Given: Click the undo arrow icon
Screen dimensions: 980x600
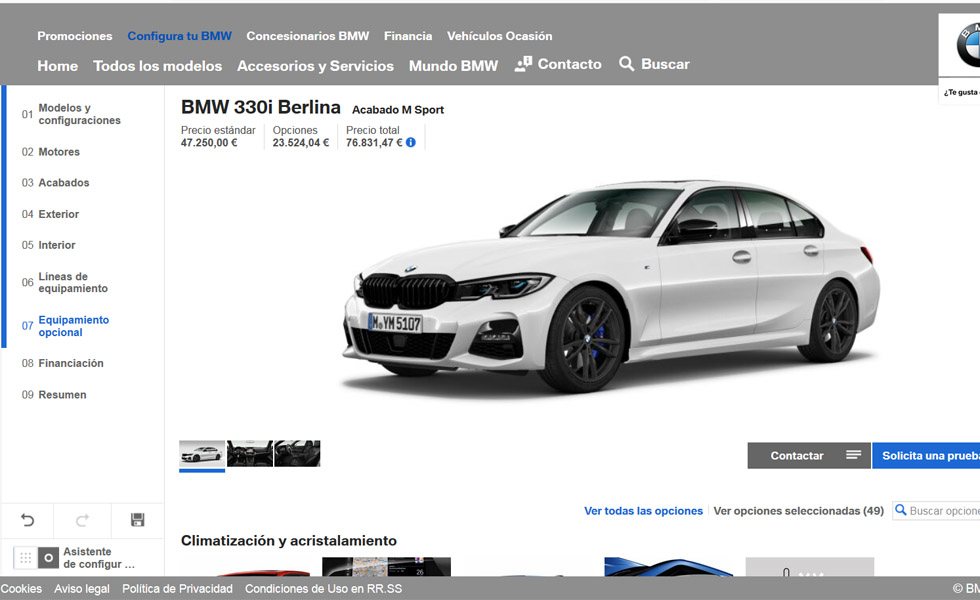Looking at the screenshot, I should [28, 520].
